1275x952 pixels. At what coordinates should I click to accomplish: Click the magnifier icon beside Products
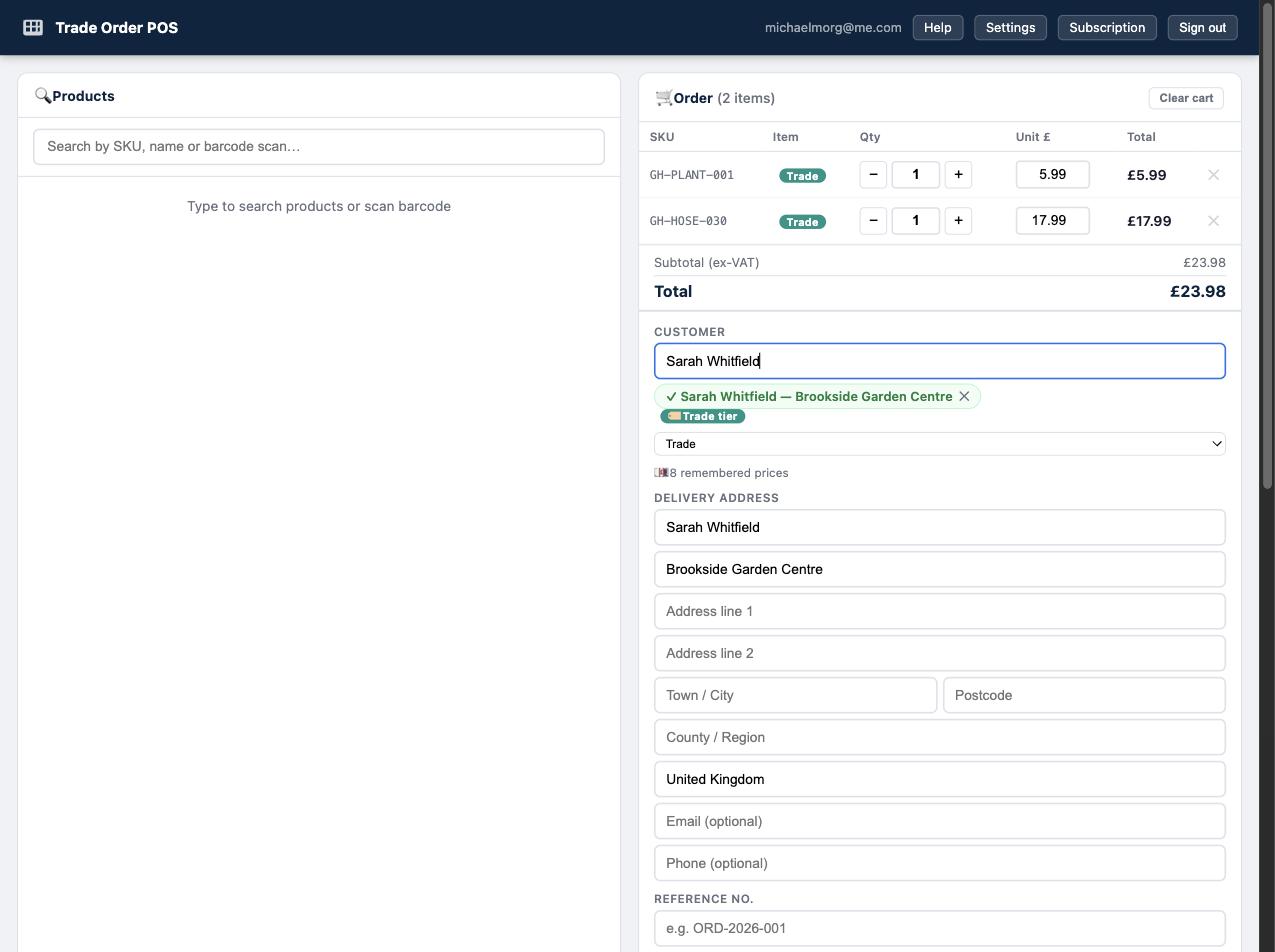click(x=43, y=96)
